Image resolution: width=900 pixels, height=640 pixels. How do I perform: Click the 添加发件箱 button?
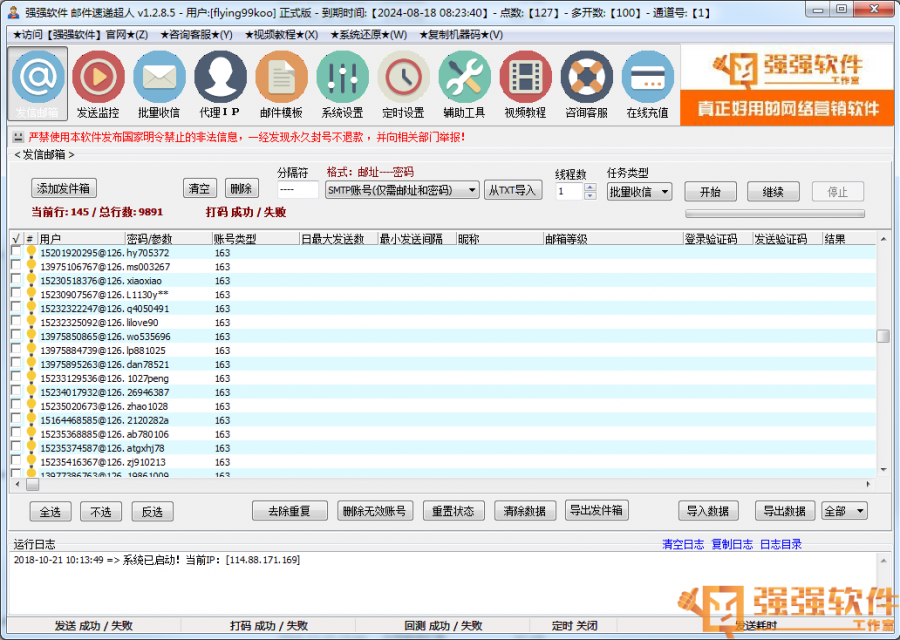[64, 189]
